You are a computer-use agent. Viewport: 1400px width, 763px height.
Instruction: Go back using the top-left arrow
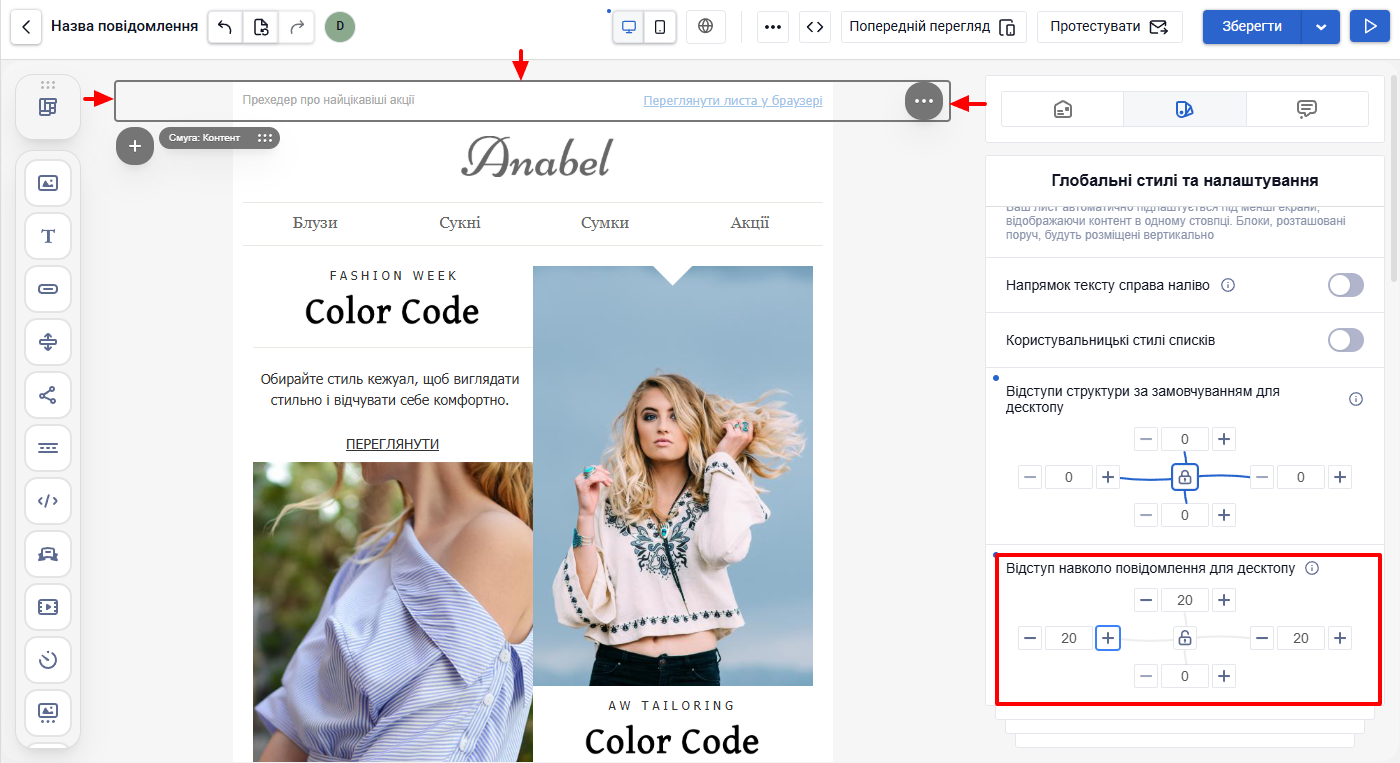click(x=27, y=27)
